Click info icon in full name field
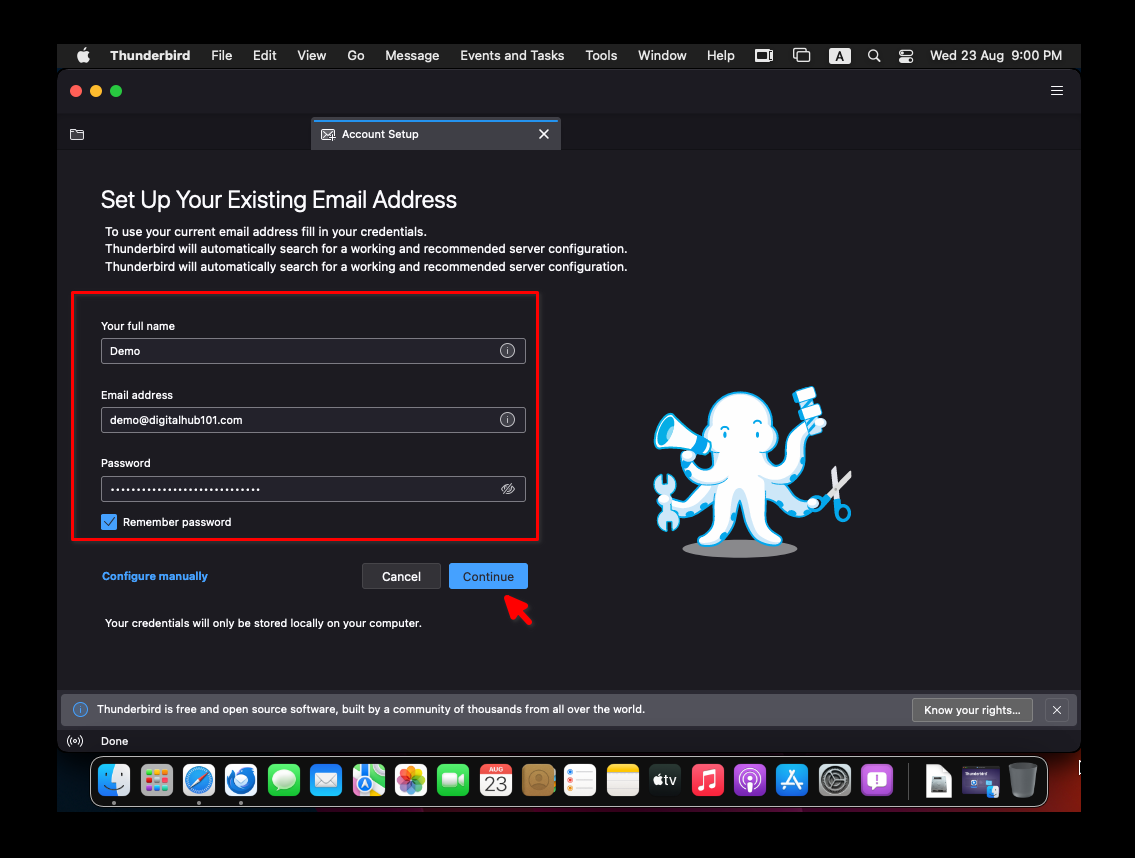1135x858 pixels. (507, 350)
